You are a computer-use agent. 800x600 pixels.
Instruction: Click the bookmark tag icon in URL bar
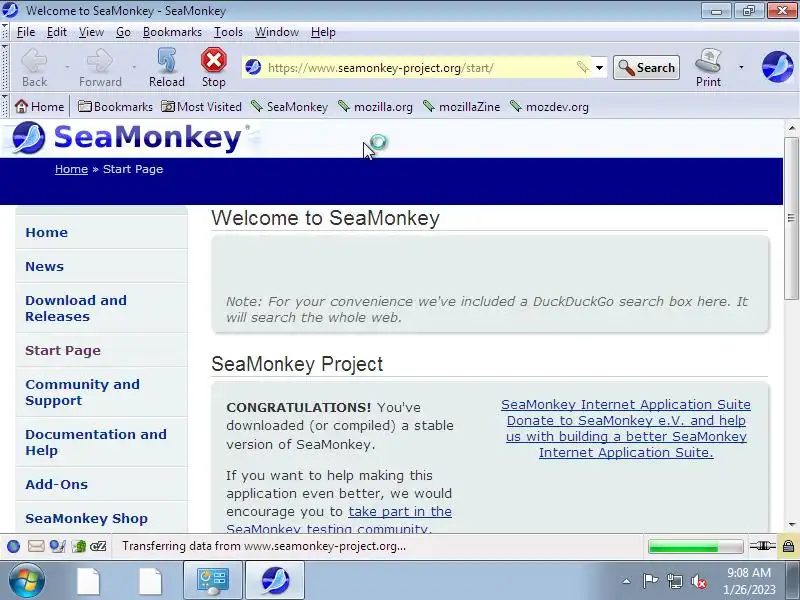[583, 67]
